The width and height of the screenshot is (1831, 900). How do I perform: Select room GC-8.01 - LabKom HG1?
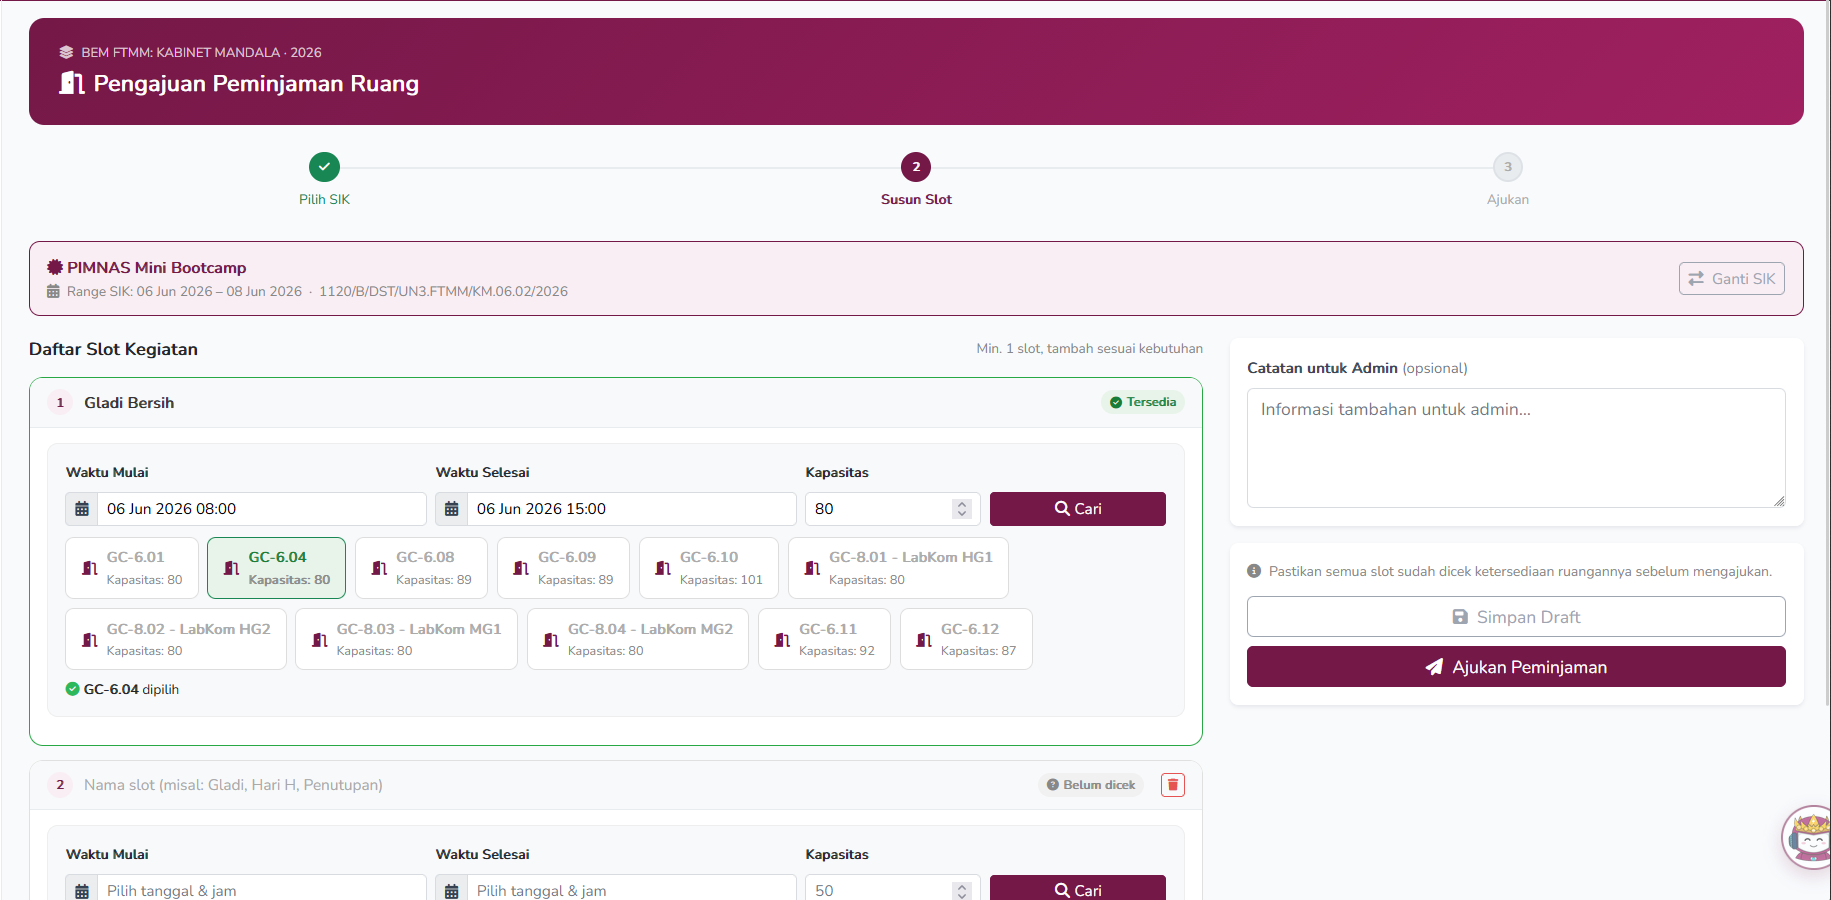coord(898,568)
